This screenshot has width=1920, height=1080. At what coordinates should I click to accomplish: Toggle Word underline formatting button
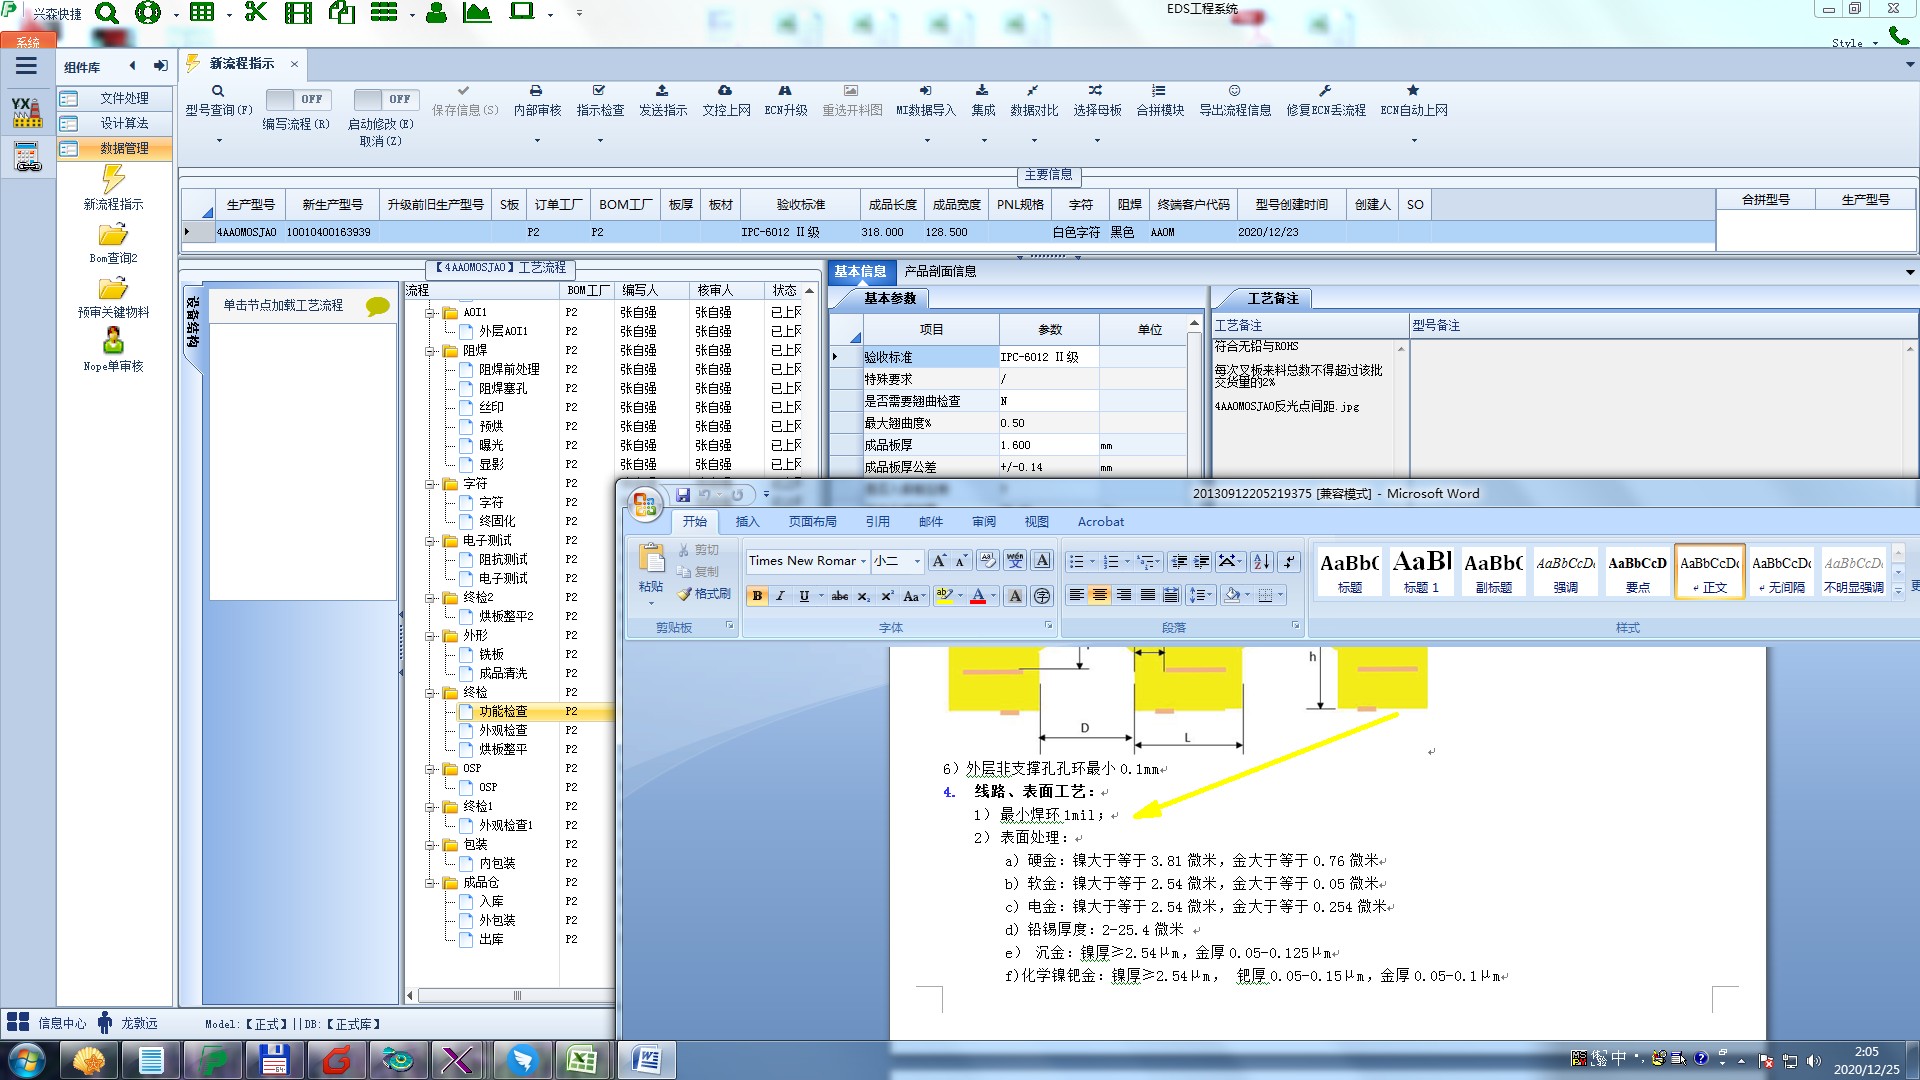coord(804,596)
